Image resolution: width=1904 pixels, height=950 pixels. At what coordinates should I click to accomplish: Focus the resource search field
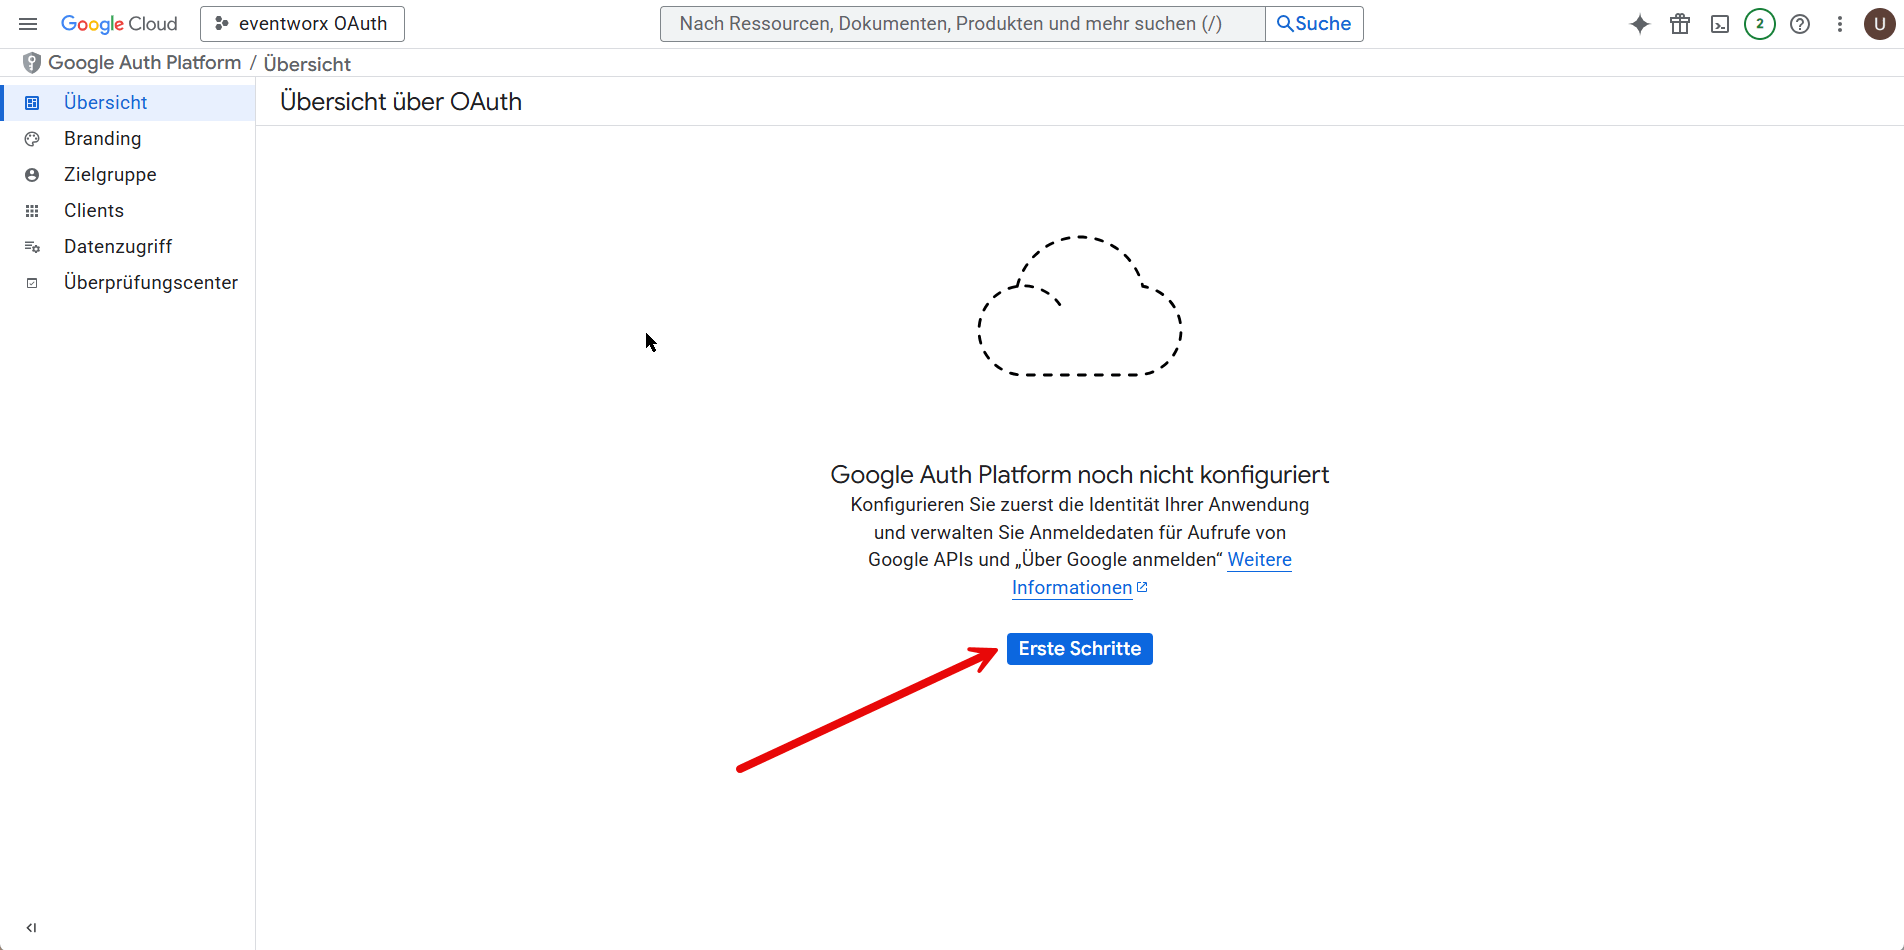962,24
